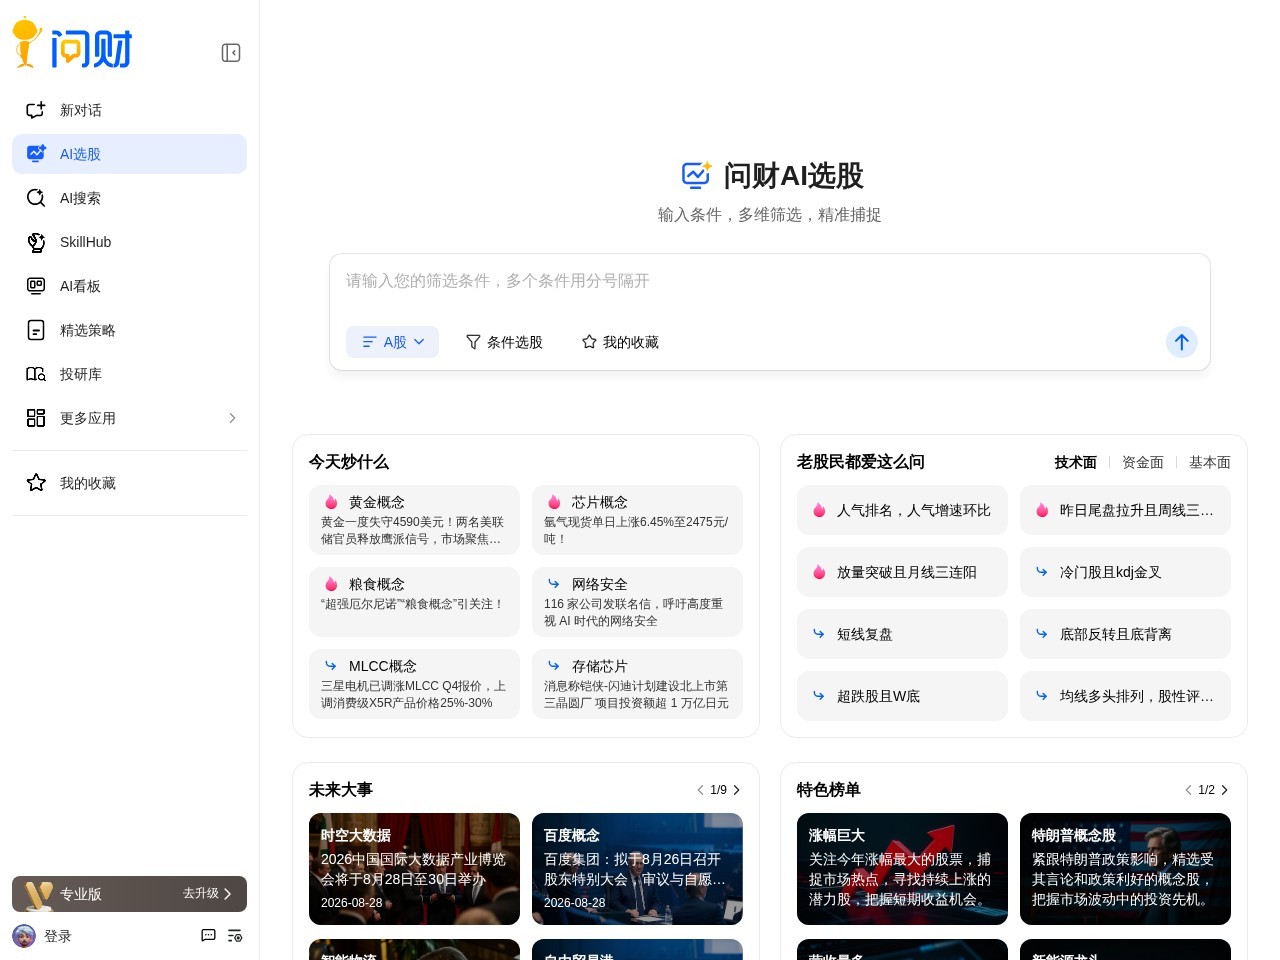This screenshot has width=1280, height=960.
Task: Select the 存储芯片 card
Action: tap(637, 684)
